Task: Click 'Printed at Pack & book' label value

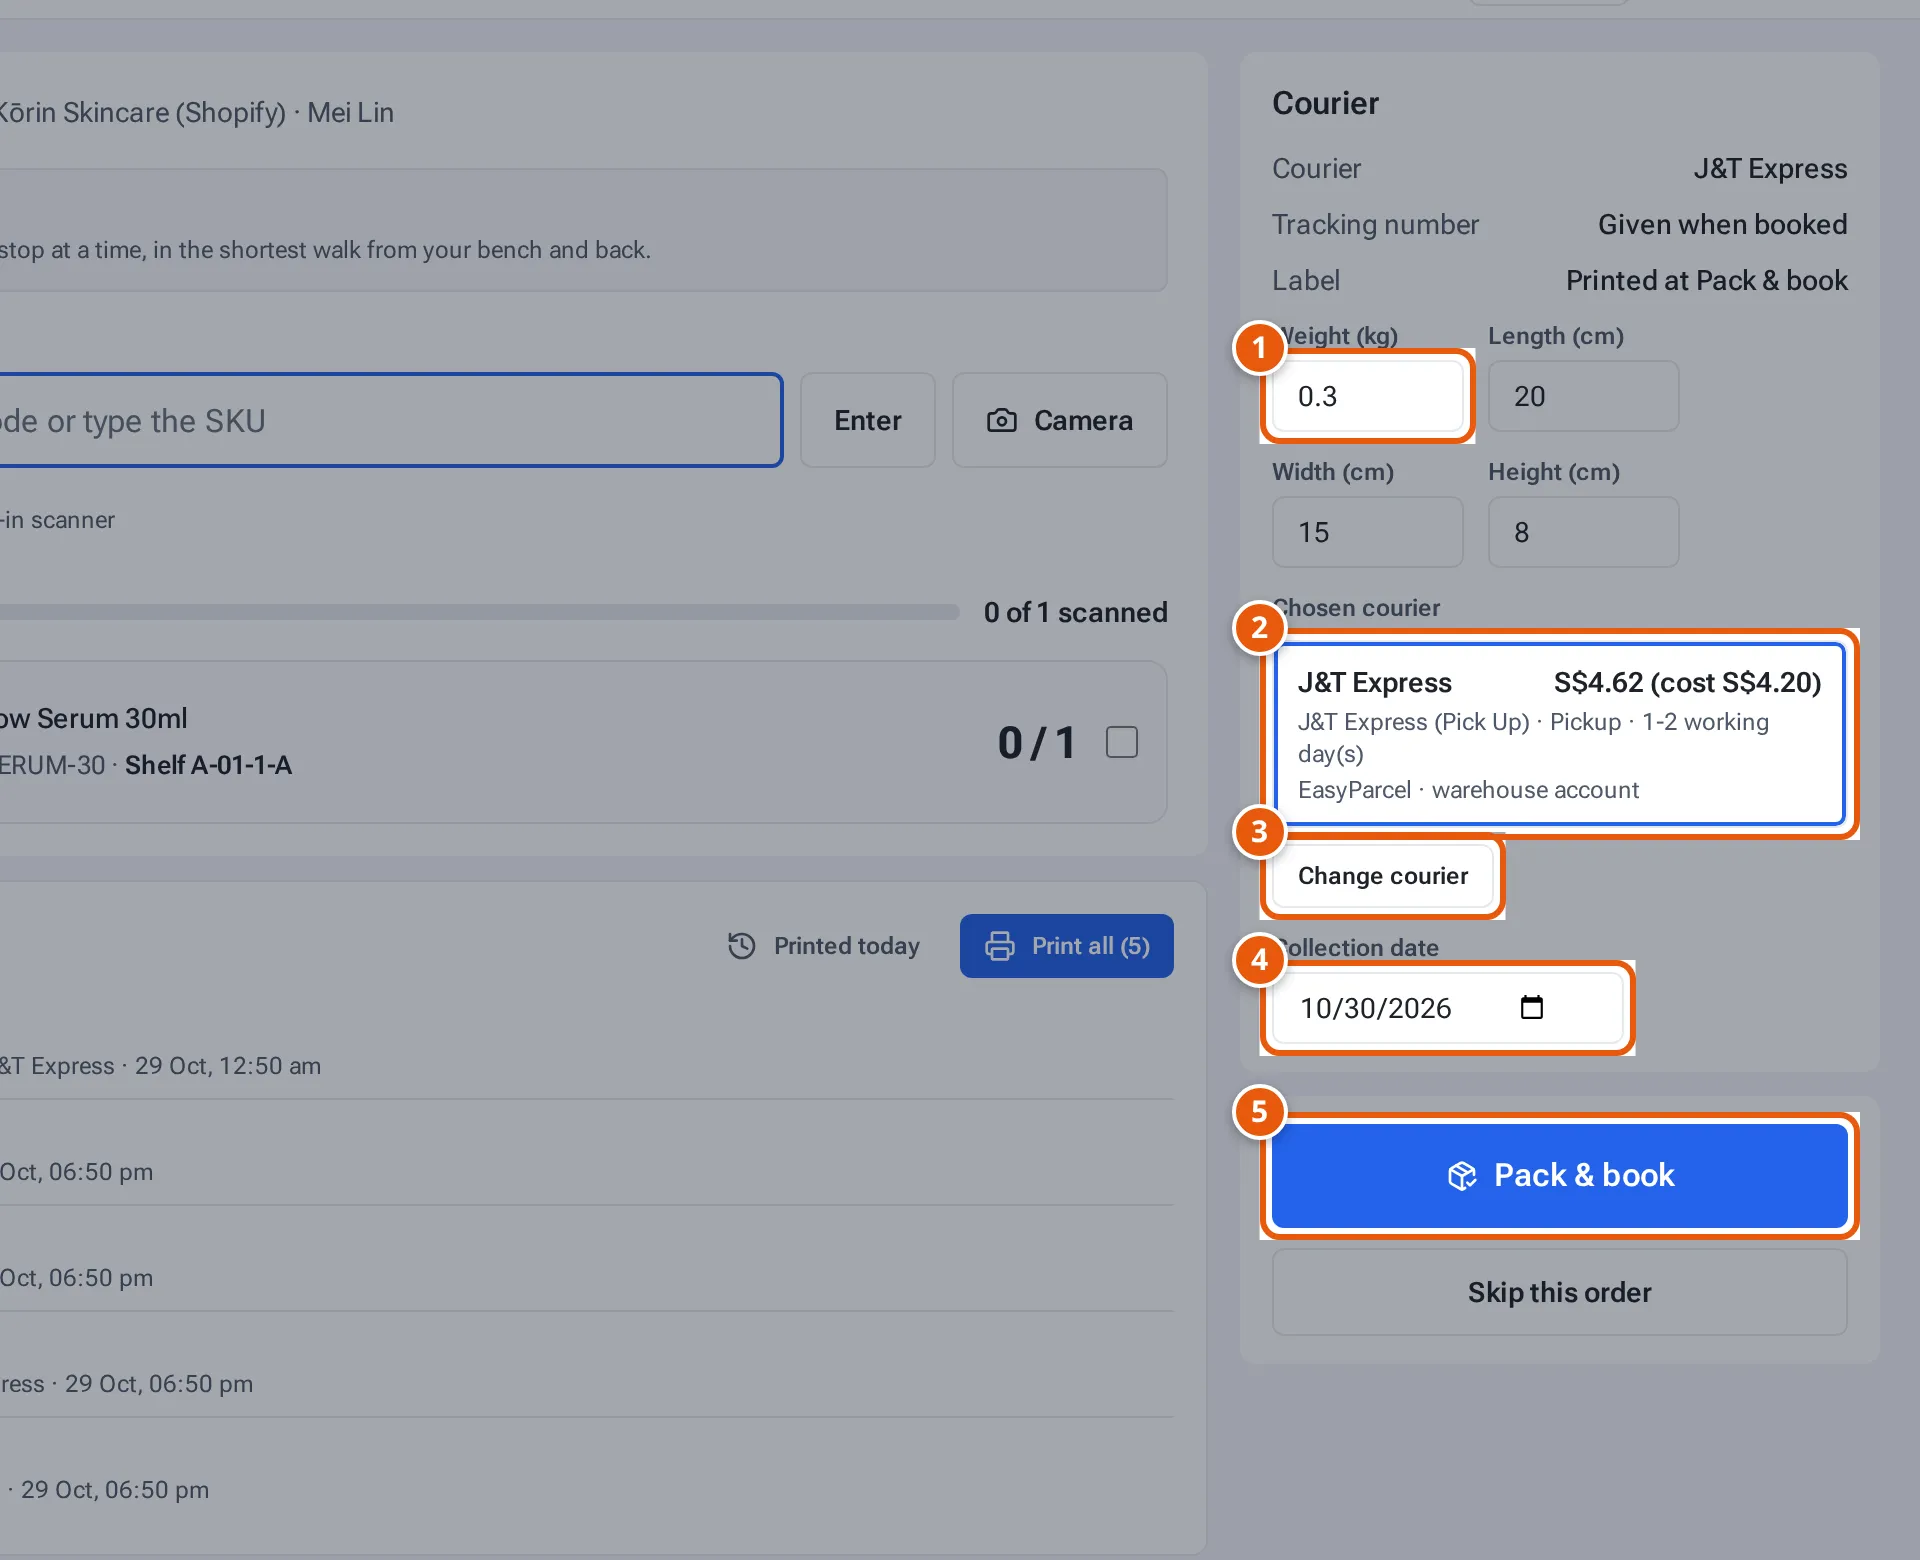Action: [x=1706, y=280]
